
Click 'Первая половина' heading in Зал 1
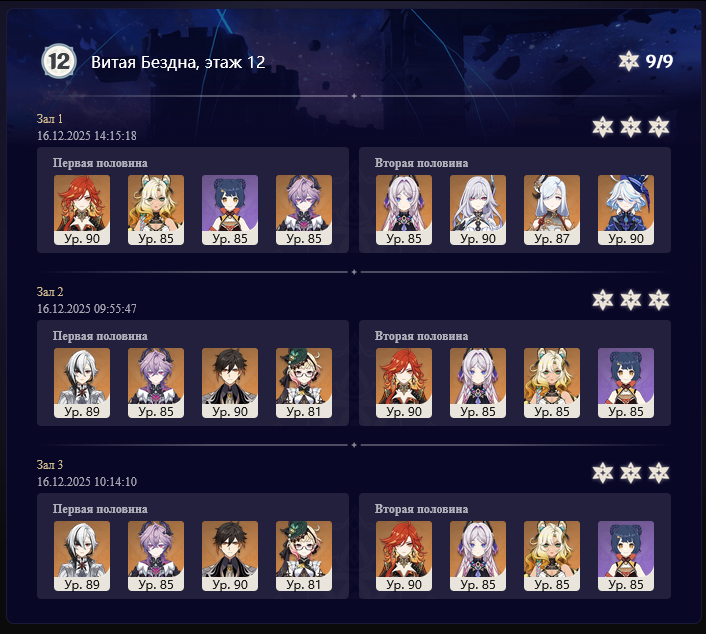pos(100,163)
